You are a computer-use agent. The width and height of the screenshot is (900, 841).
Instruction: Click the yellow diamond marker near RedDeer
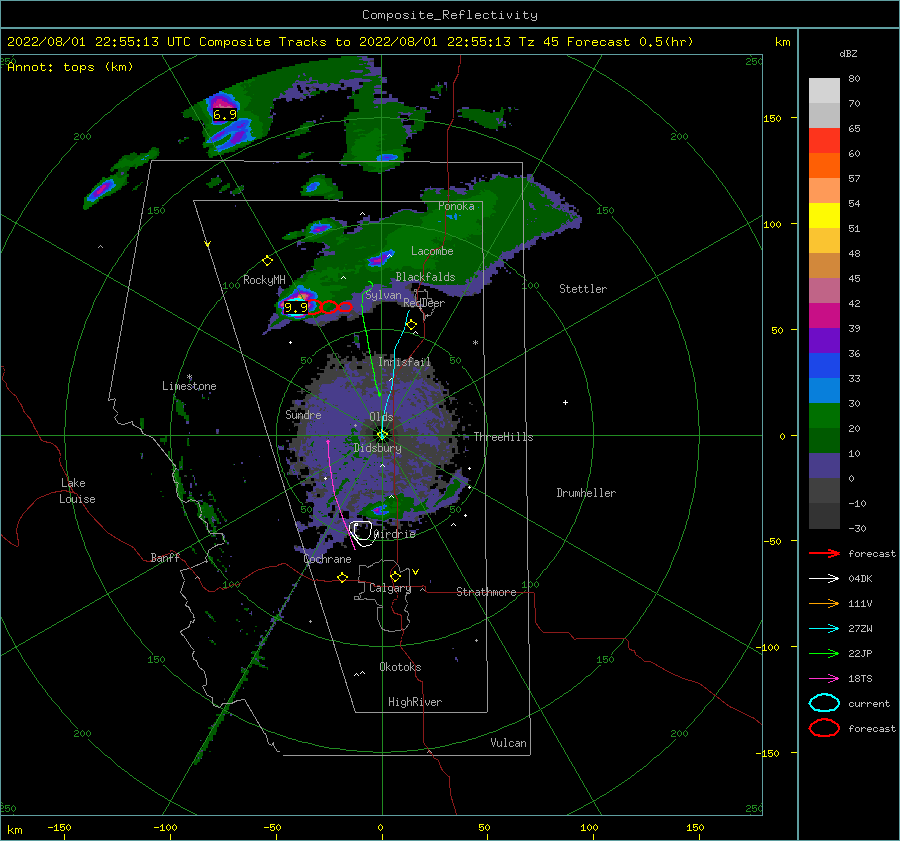coord(411,325)
